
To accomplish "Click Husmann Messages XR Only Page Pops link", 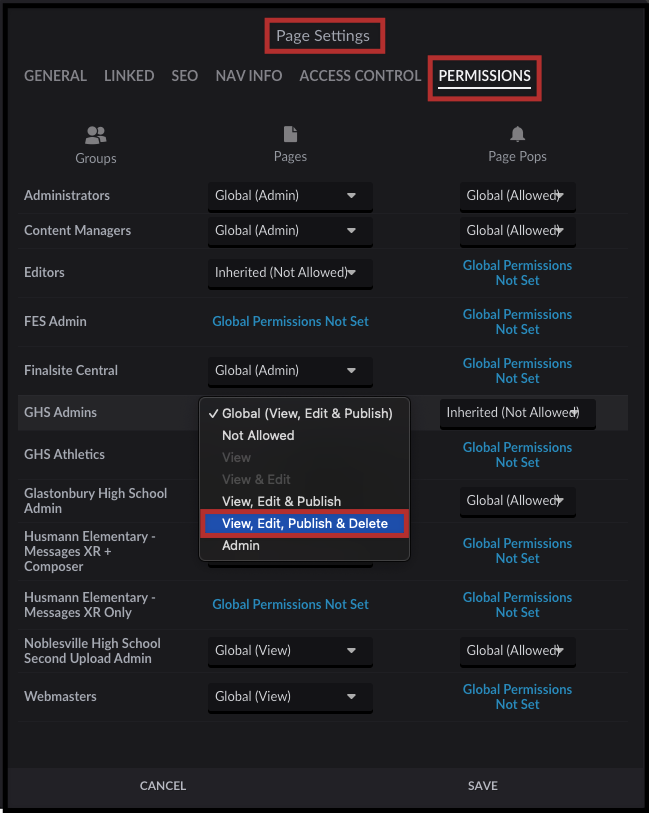I will coord(517,605).
